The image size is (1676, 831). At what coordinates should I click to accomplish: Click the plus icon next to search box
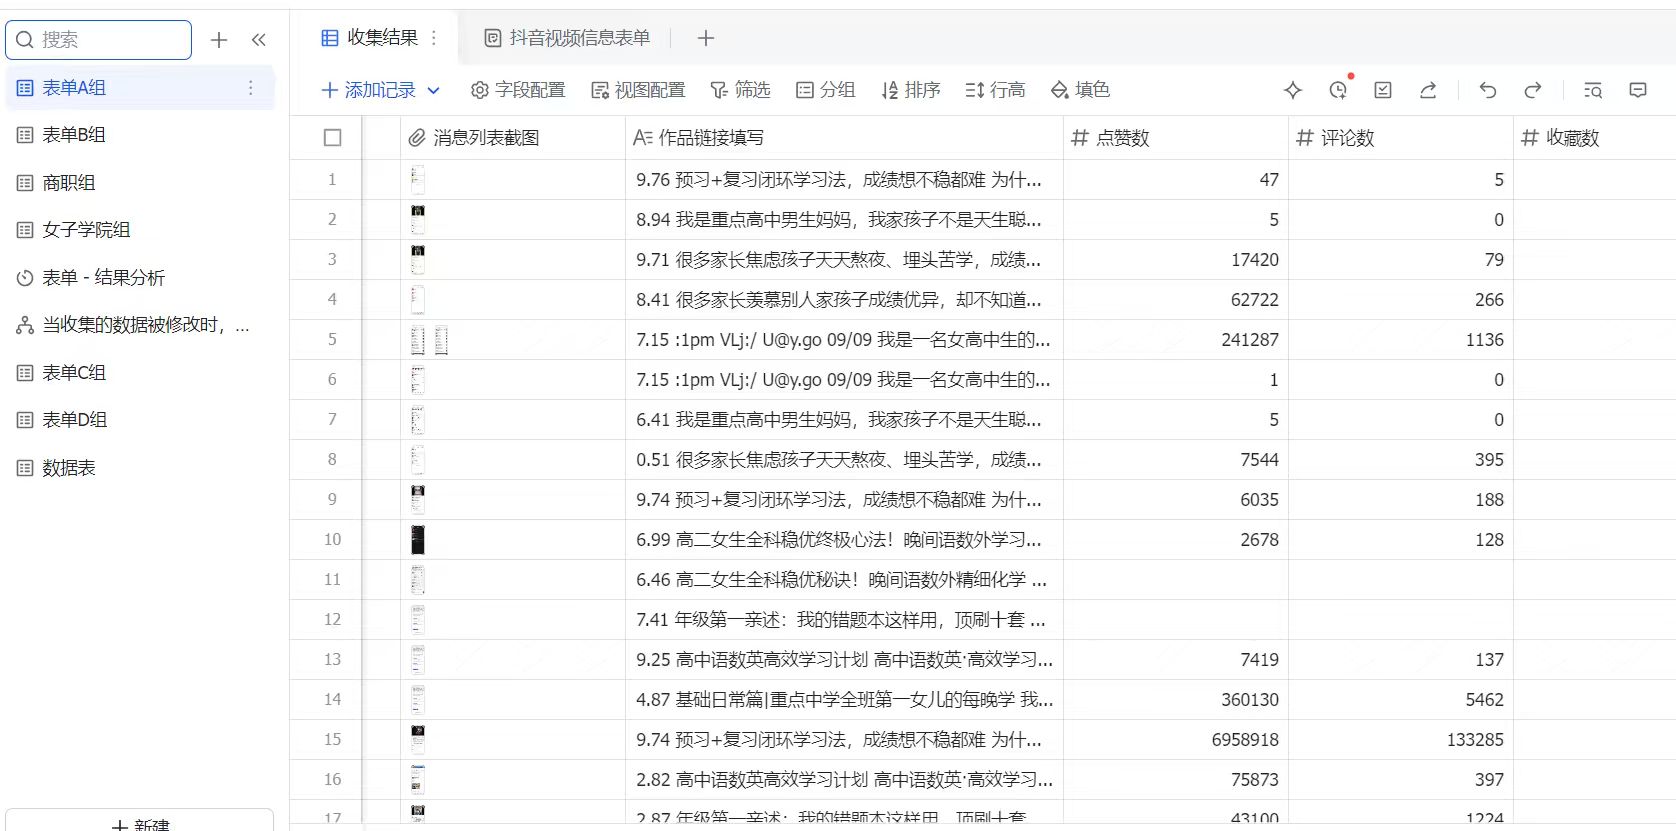[219, 40]
